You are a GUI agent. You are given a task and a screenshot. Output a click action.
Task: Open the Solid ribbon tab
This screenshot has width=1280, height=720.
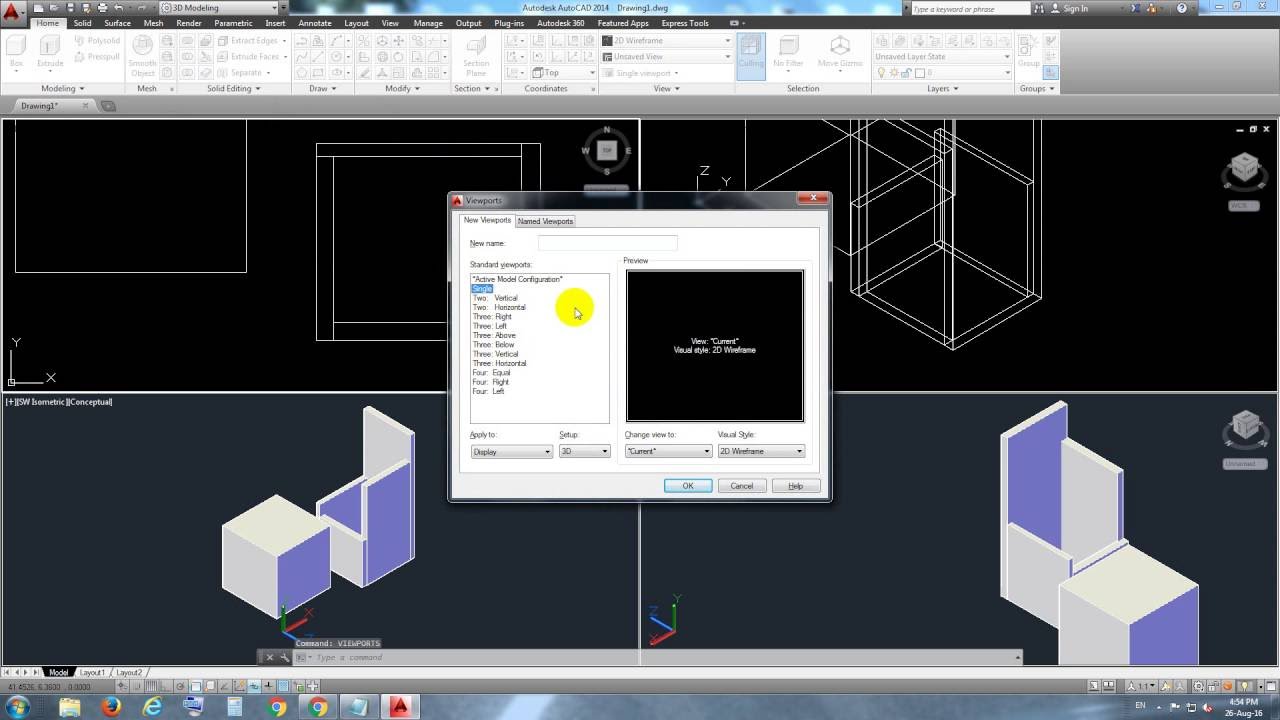click(x=82, y=23)
